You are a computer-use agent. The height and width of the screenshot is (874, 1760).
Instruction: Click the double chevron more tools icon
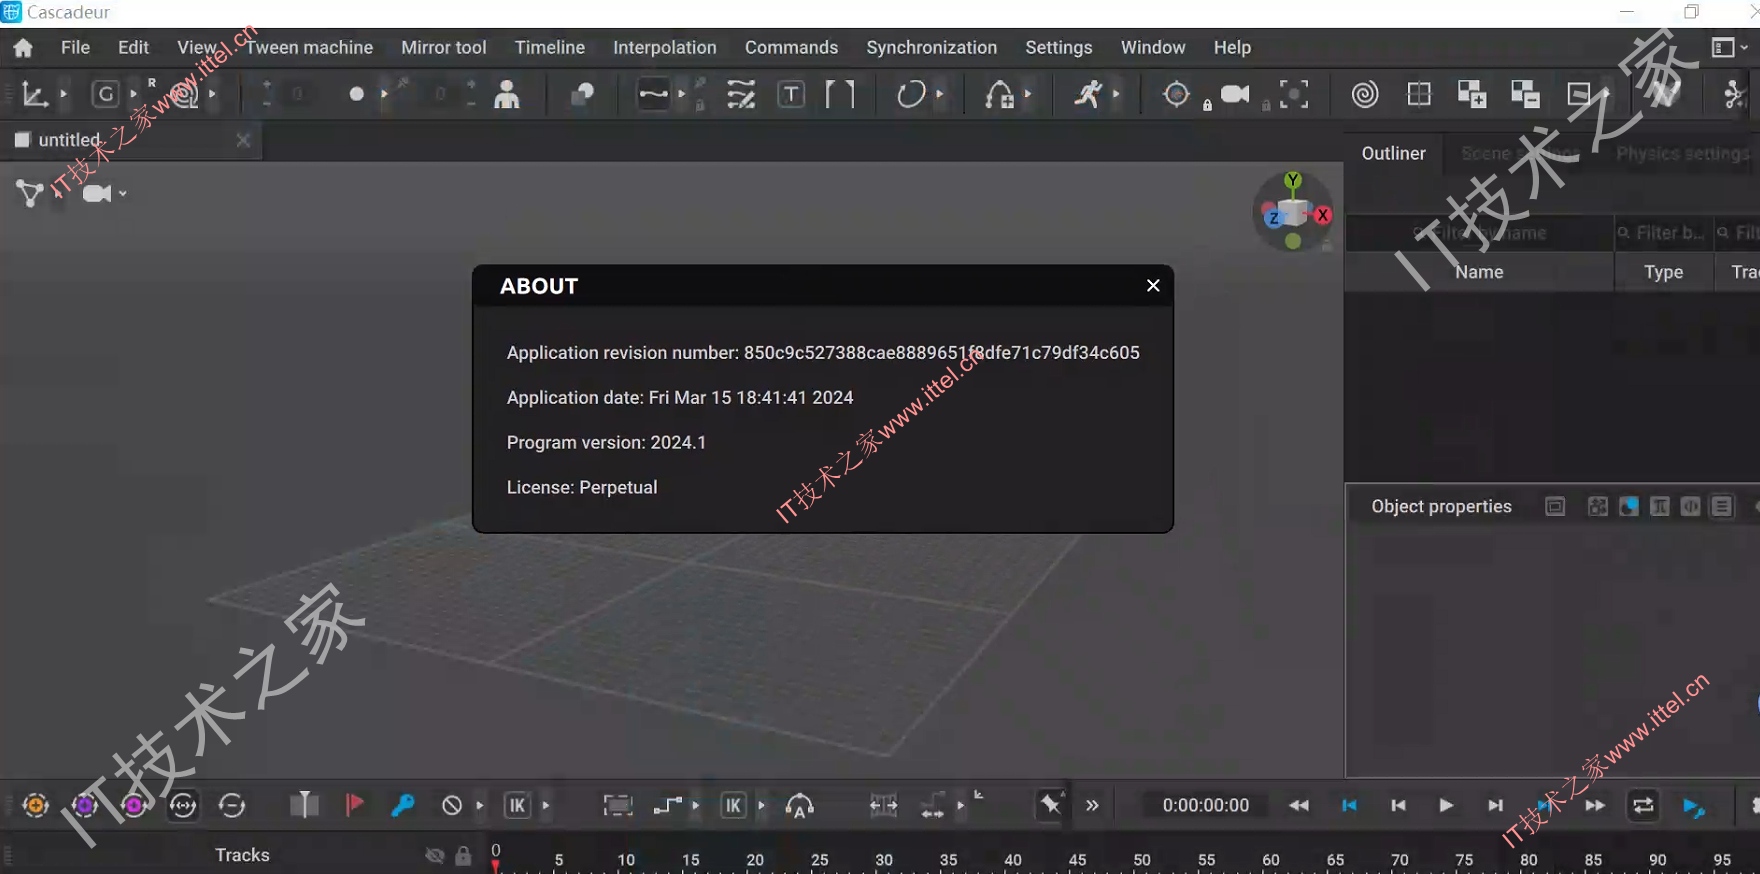1092,805
